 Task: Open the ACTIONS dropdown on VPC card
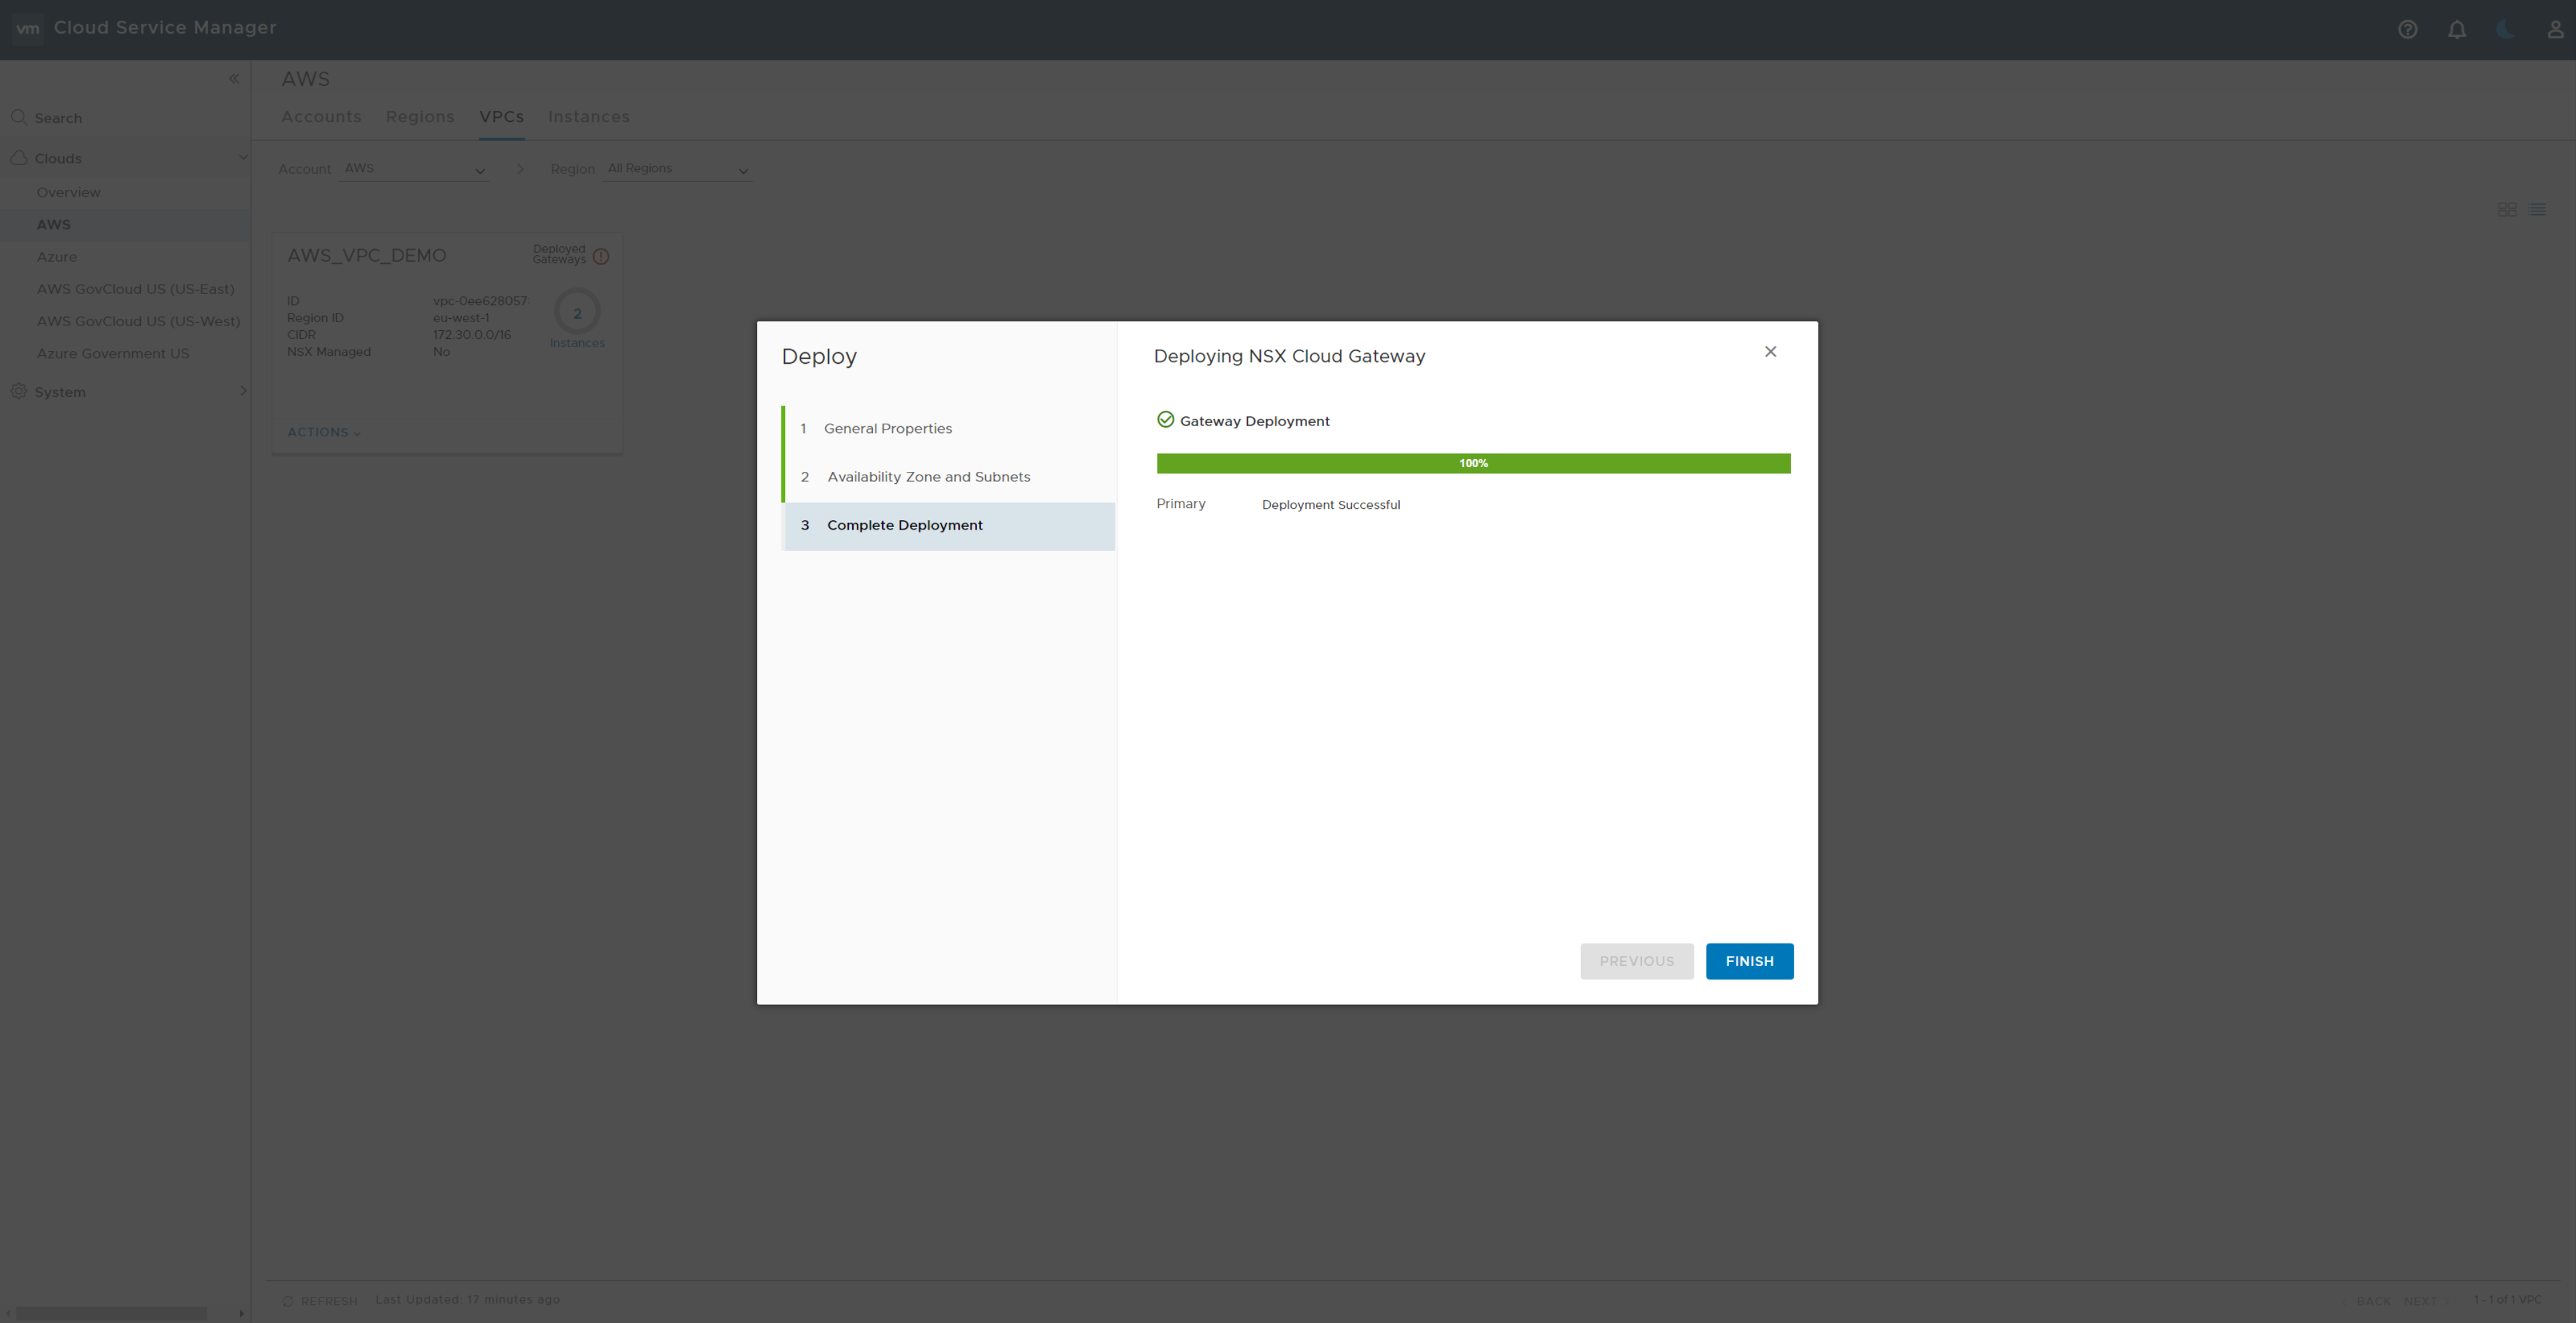(324, 432)
